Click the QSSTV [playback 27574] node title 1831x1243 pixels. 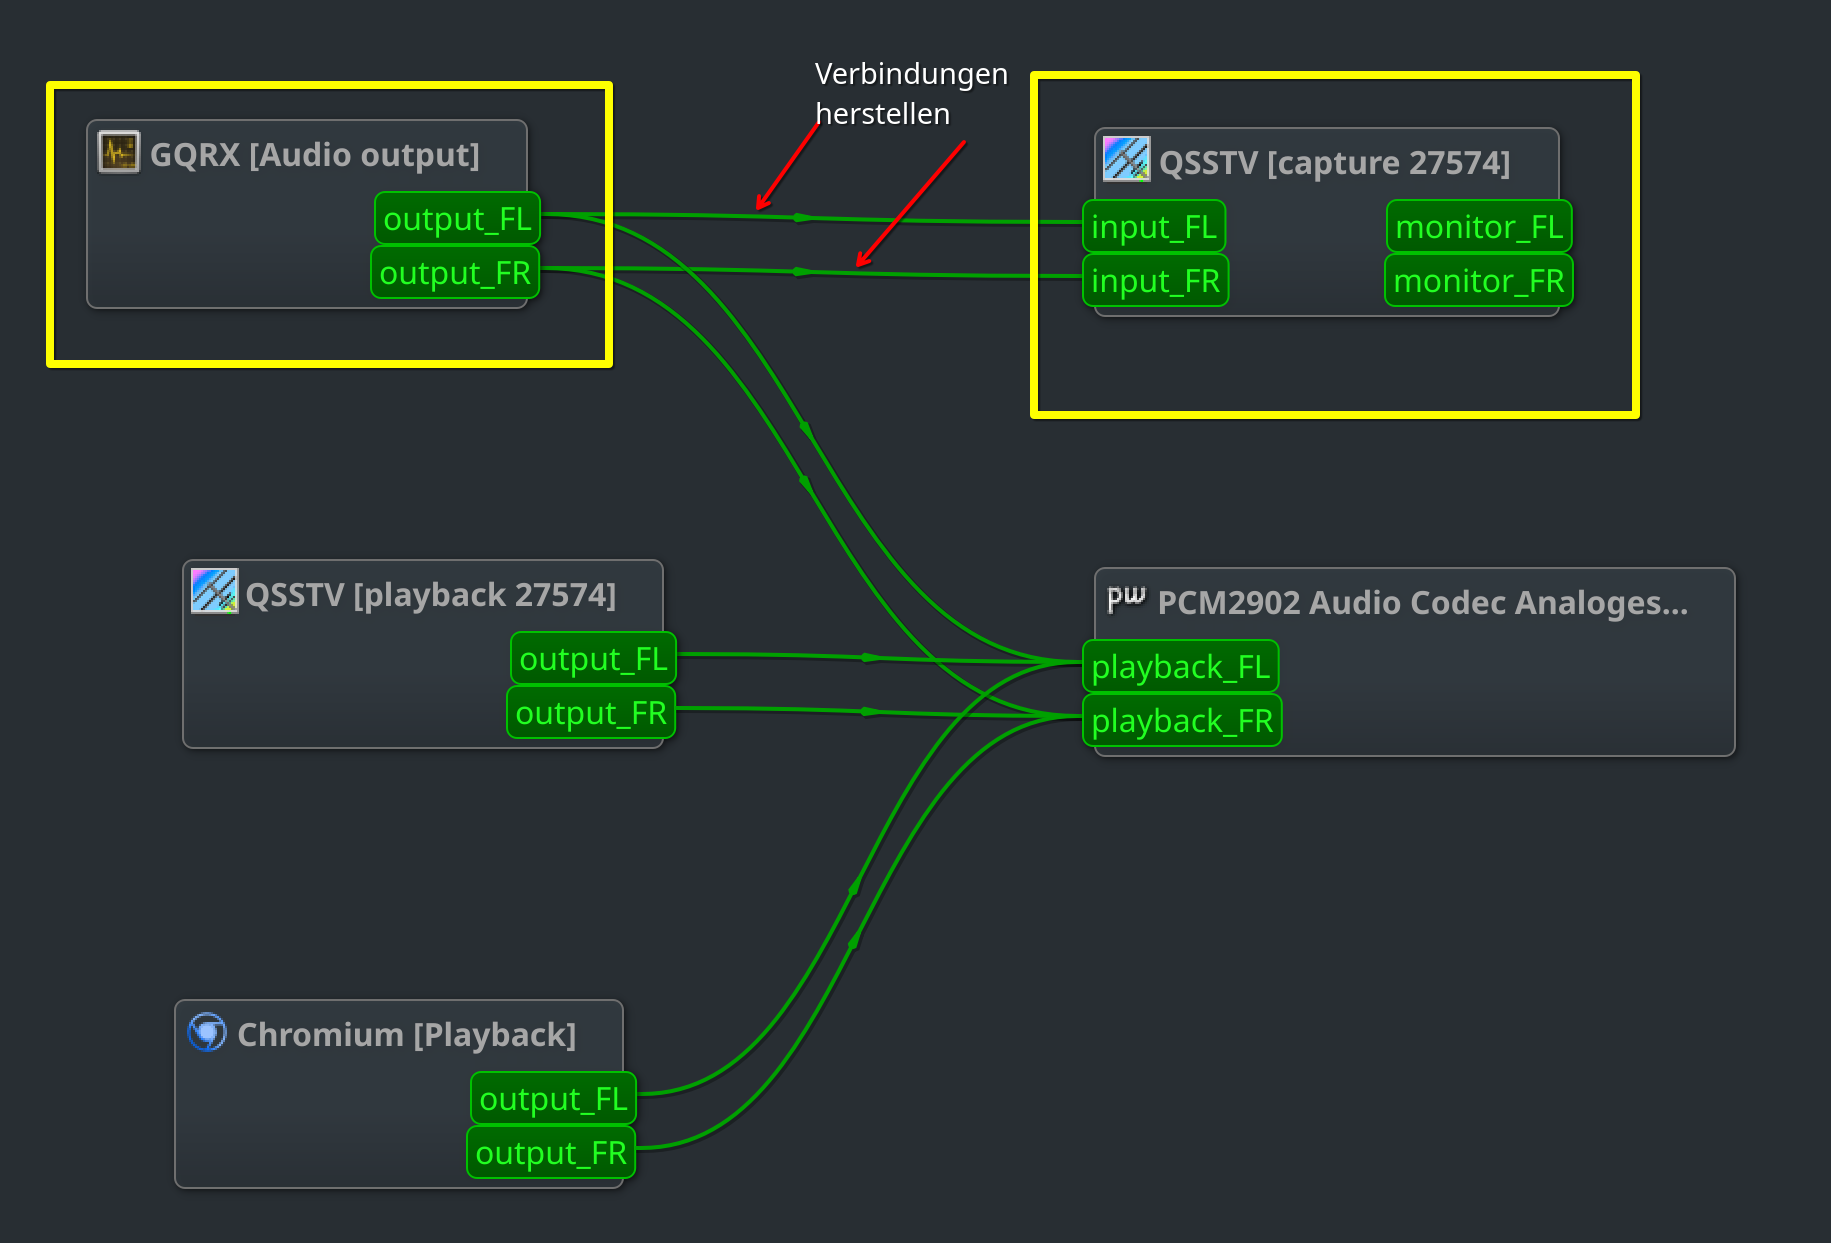[430, 595]
